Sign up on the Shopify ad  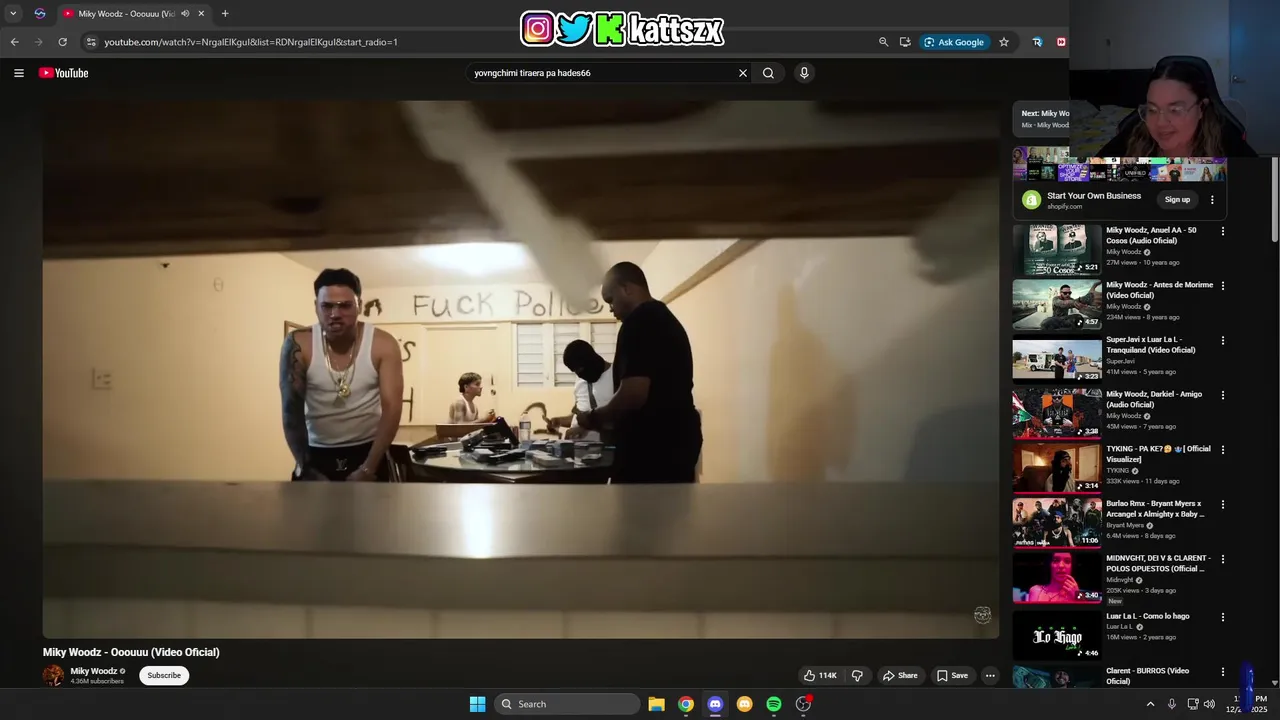point(1177,200)
